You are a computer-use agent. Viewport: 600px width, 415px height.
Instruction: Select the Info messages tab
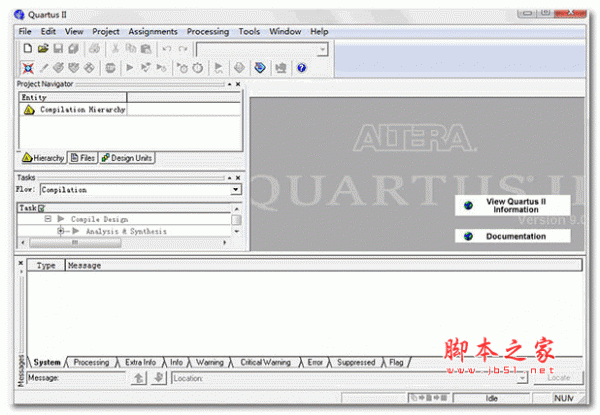(176, 362)
